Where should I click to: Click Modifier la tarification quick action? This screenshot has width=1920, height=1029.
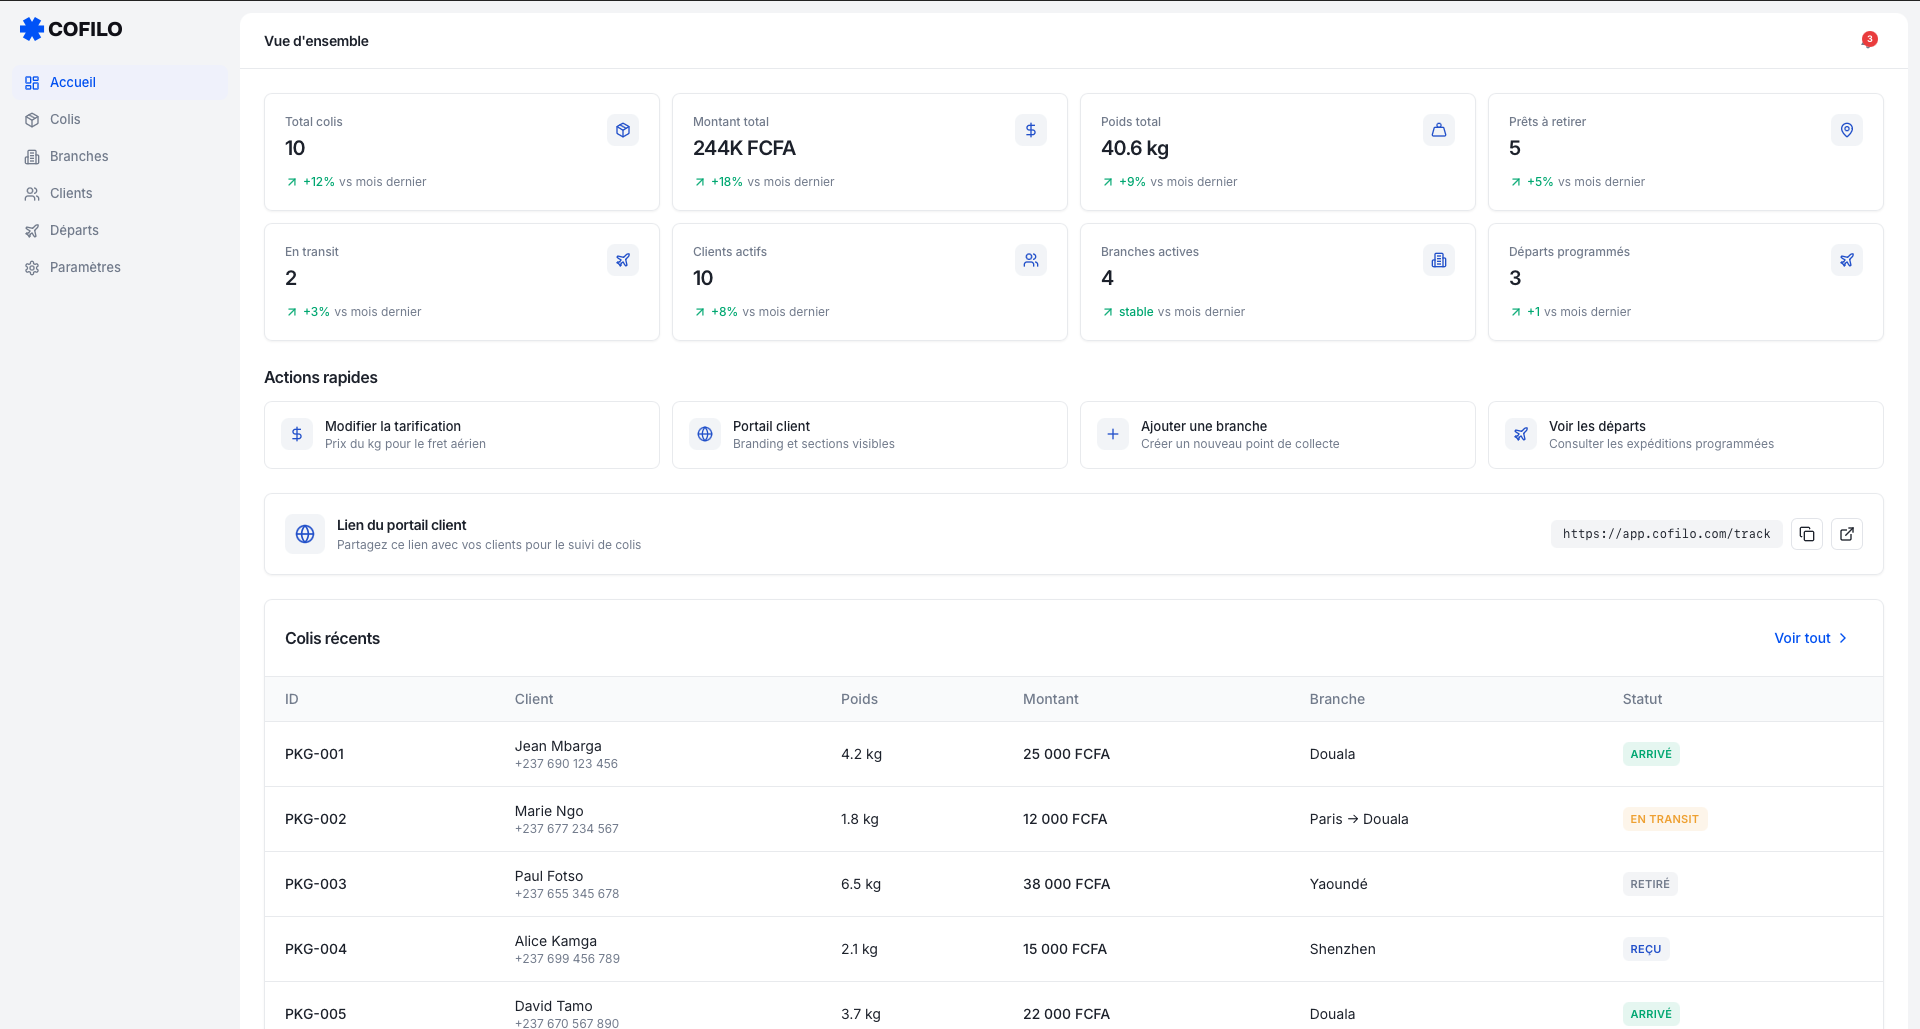[x=461, y=435]
